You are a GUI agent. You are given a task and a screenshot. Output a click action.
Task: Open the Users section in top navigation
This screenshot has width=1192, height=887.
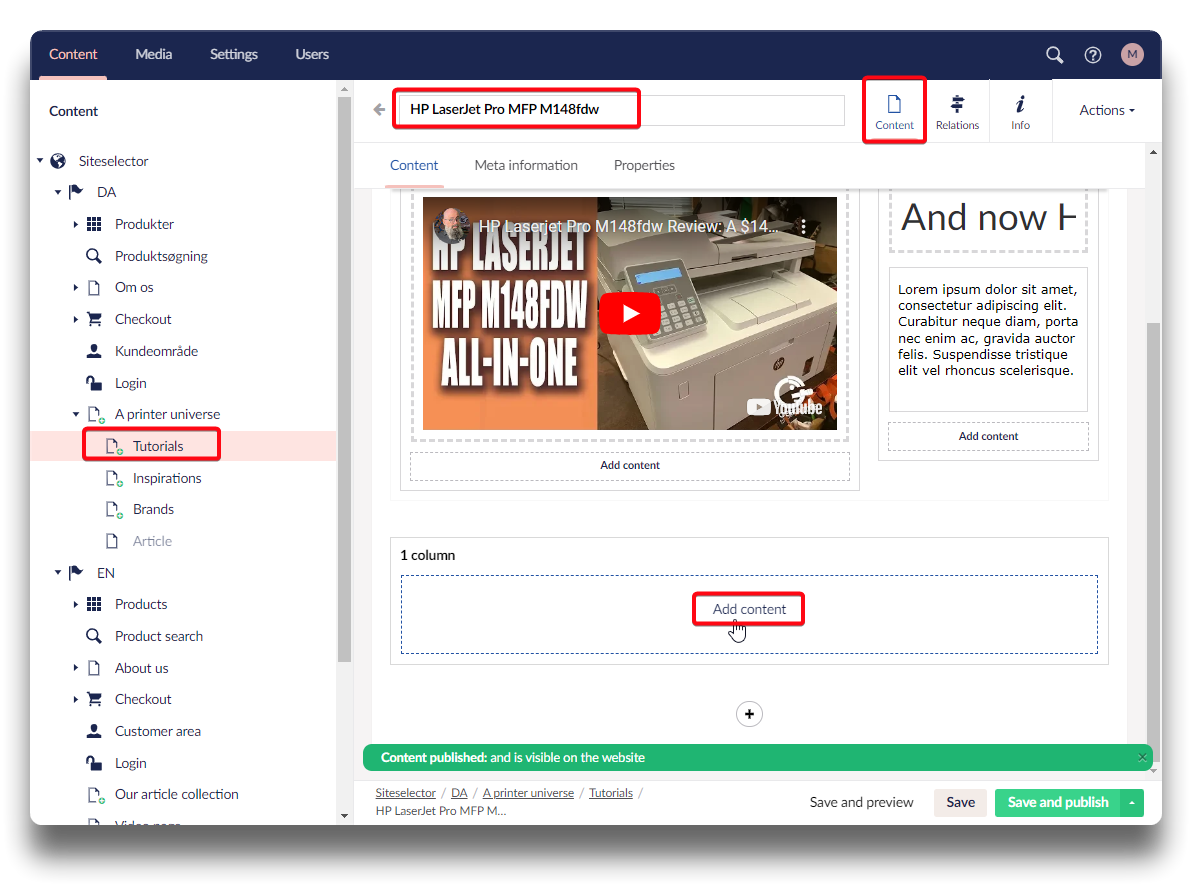click(312, 55)
